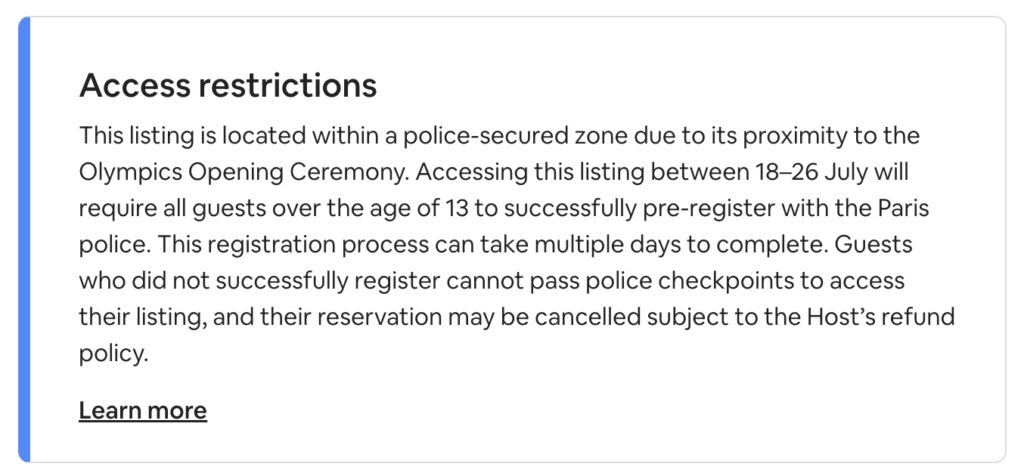This screenshot has width=1024, height=476.
Task: Select the date range "18–26 July"
Action: 808,172
